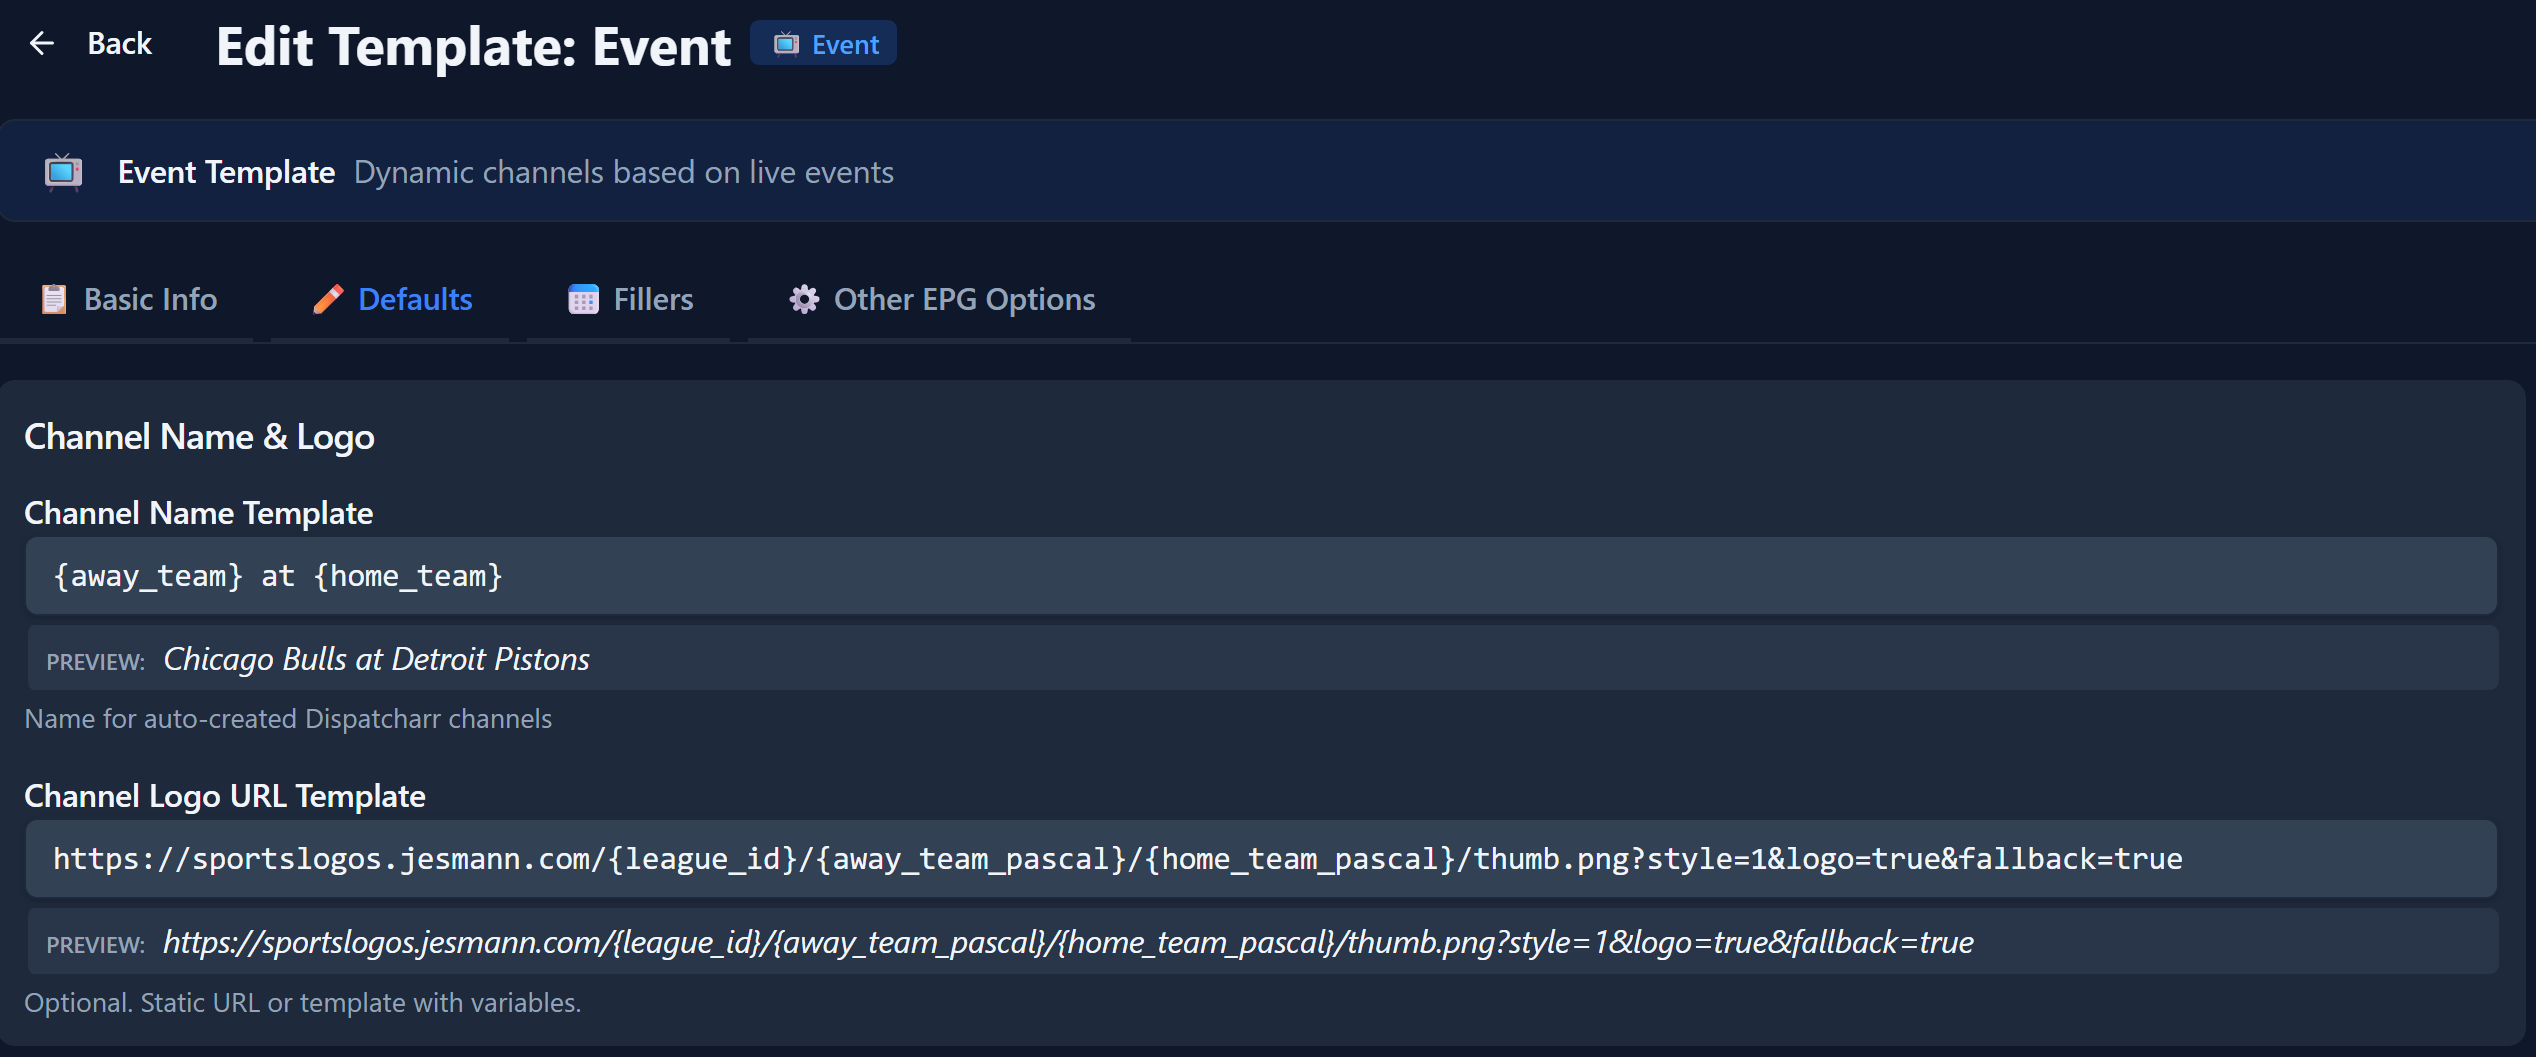Click the logo URL preview text

[1068, 942]
